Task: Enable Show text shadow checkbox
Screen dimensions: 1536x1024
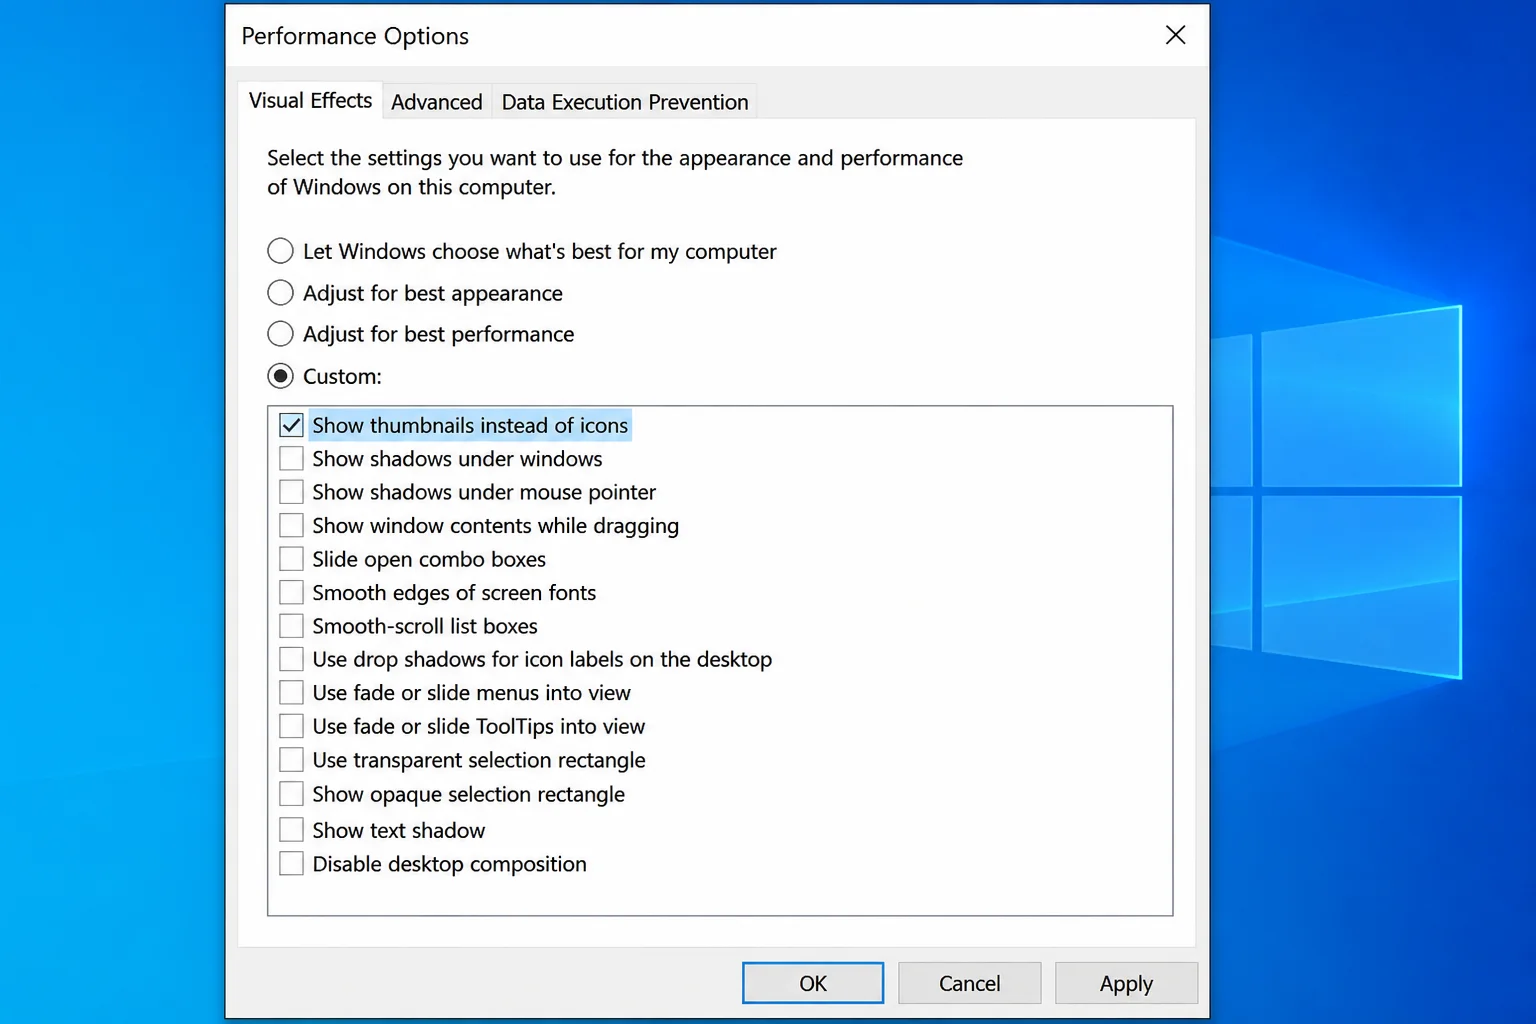Action: (x=291, y=830)
